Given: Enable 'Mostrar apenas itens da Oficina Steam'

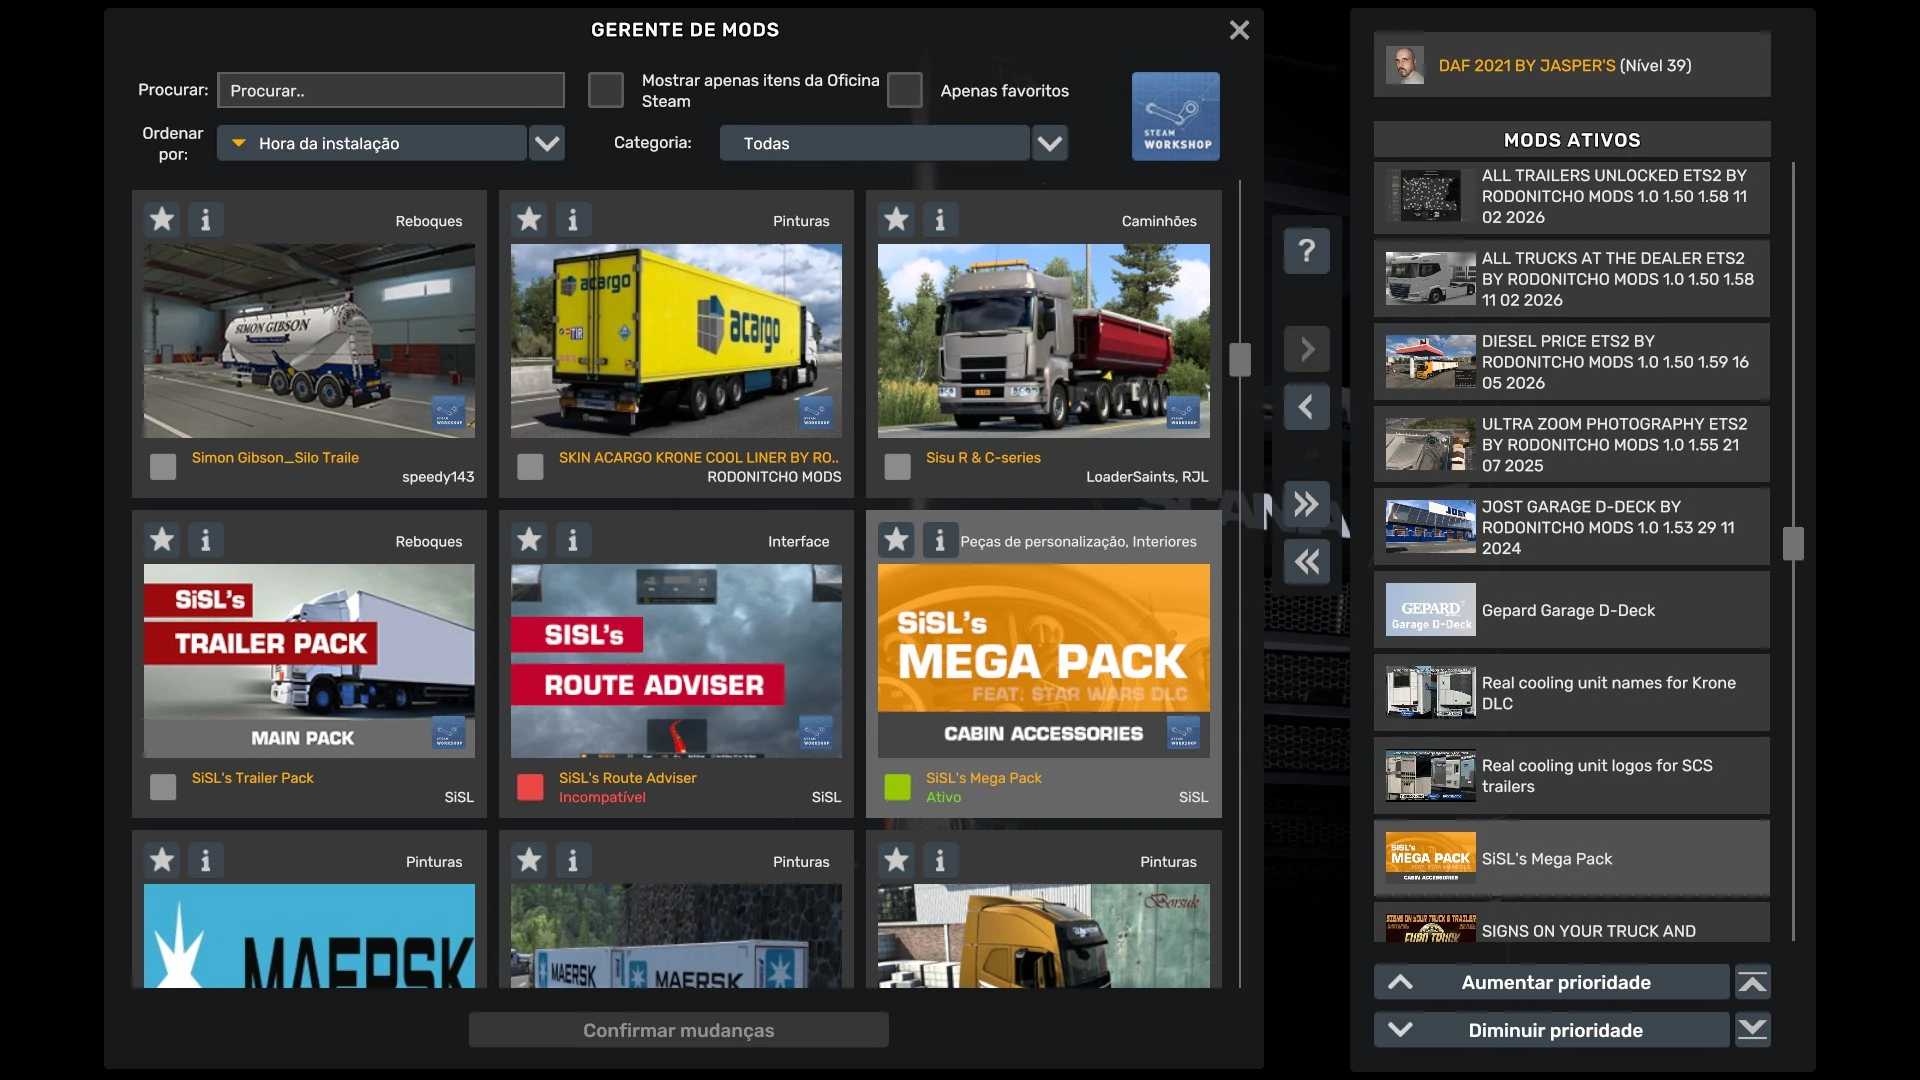Looking at the screenshot, I should click(606, 90).
